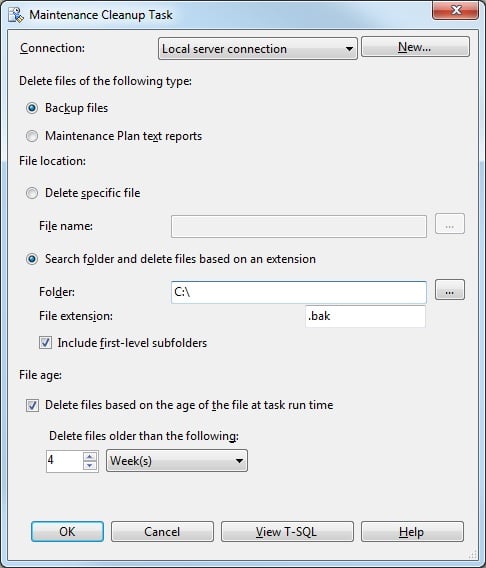Choose Maintenance Plan text reports option
Viewport: 486px width, 568px height.
tap(32, 136)
